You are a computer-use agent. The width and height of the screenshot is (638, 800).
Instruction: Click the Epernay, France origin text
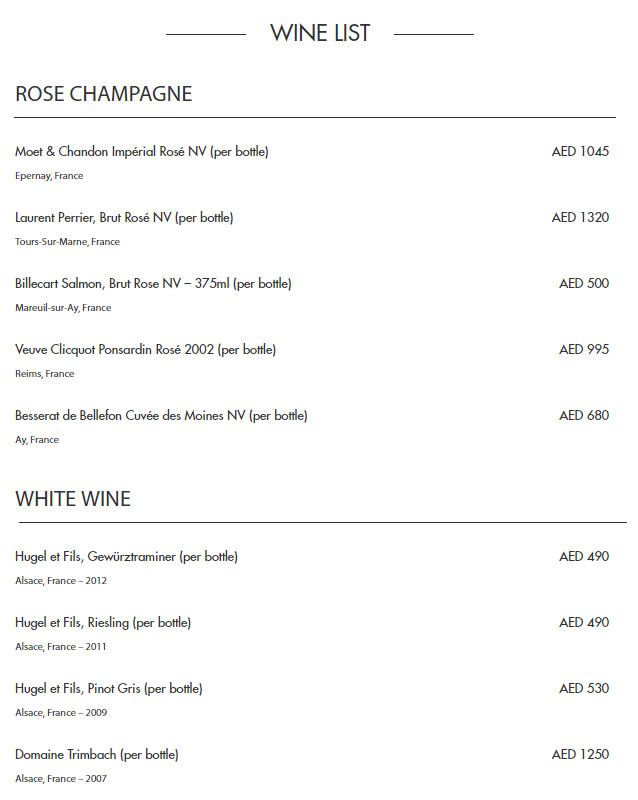pos(49,176)
